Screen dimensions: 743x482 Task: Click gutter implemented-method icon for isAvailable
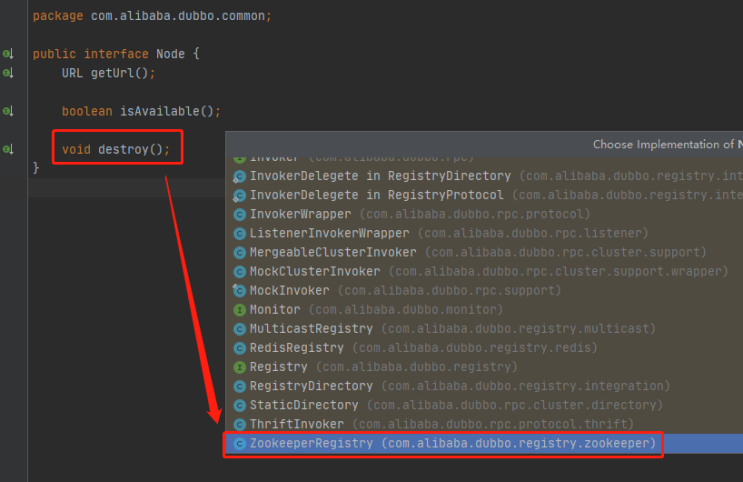[x=8, y=111]
